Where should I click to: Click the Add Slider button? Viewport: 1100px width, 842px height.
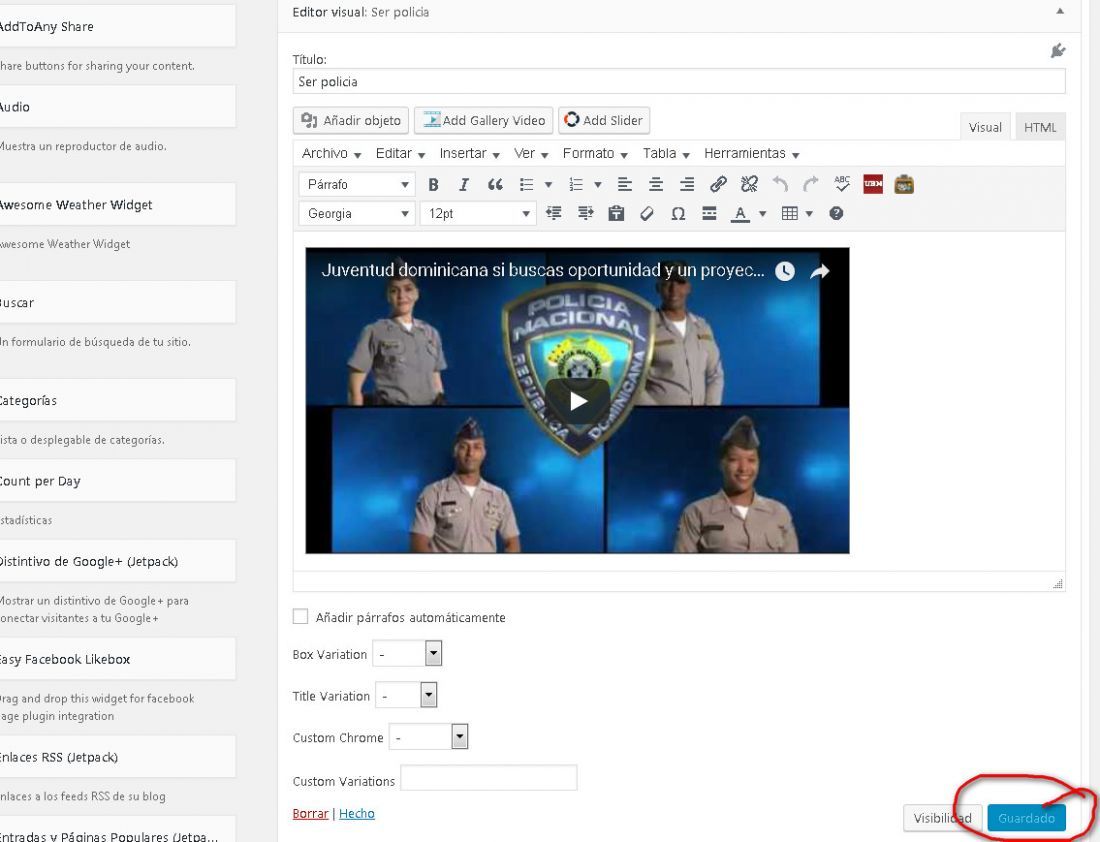pos(604,120)
